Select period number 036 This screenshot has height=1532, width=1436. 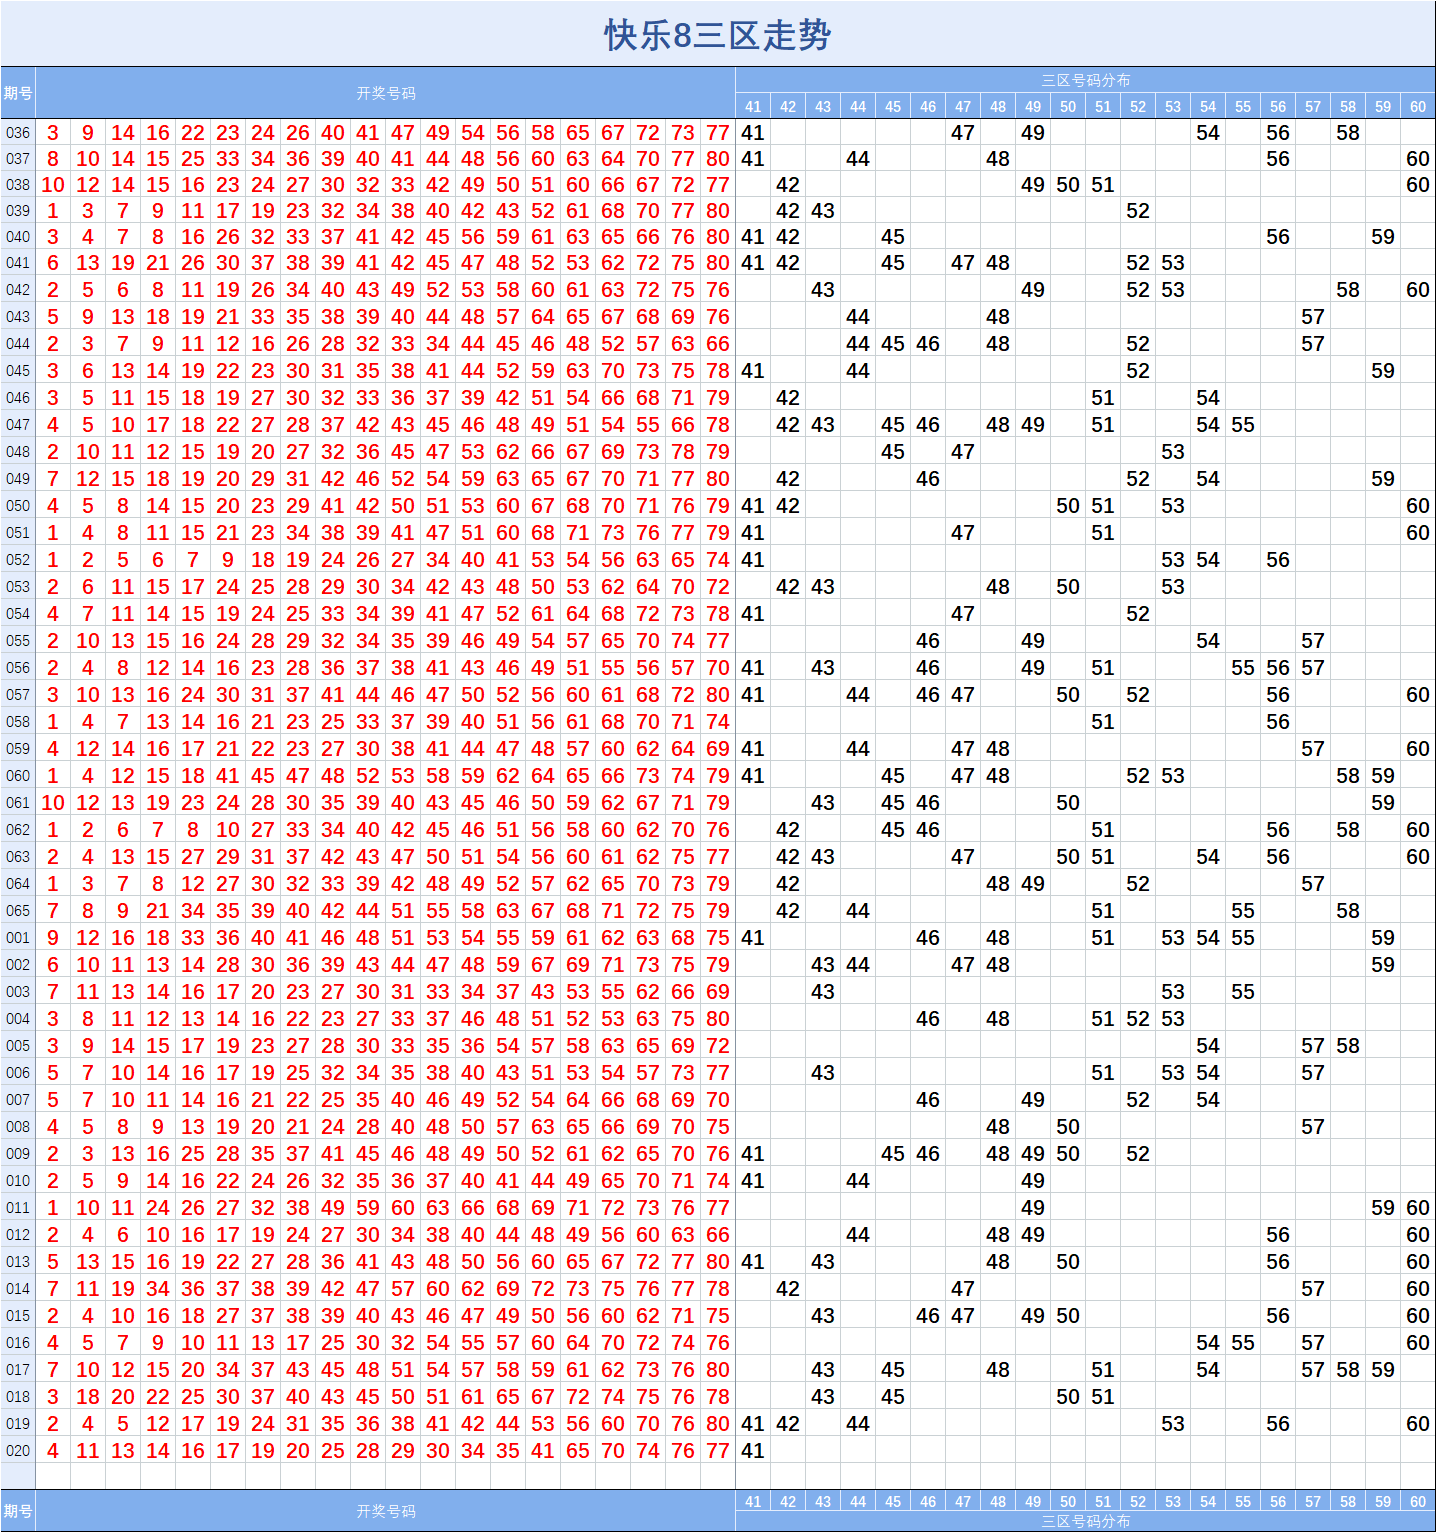point(18,133)
